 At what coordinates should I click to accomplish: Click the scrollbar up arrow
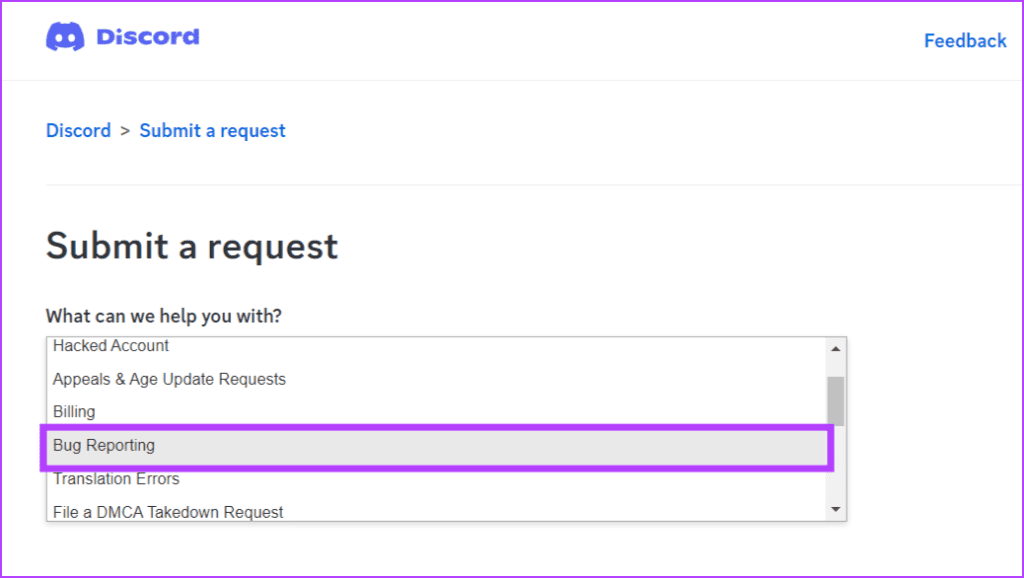(x=836, y=348)
